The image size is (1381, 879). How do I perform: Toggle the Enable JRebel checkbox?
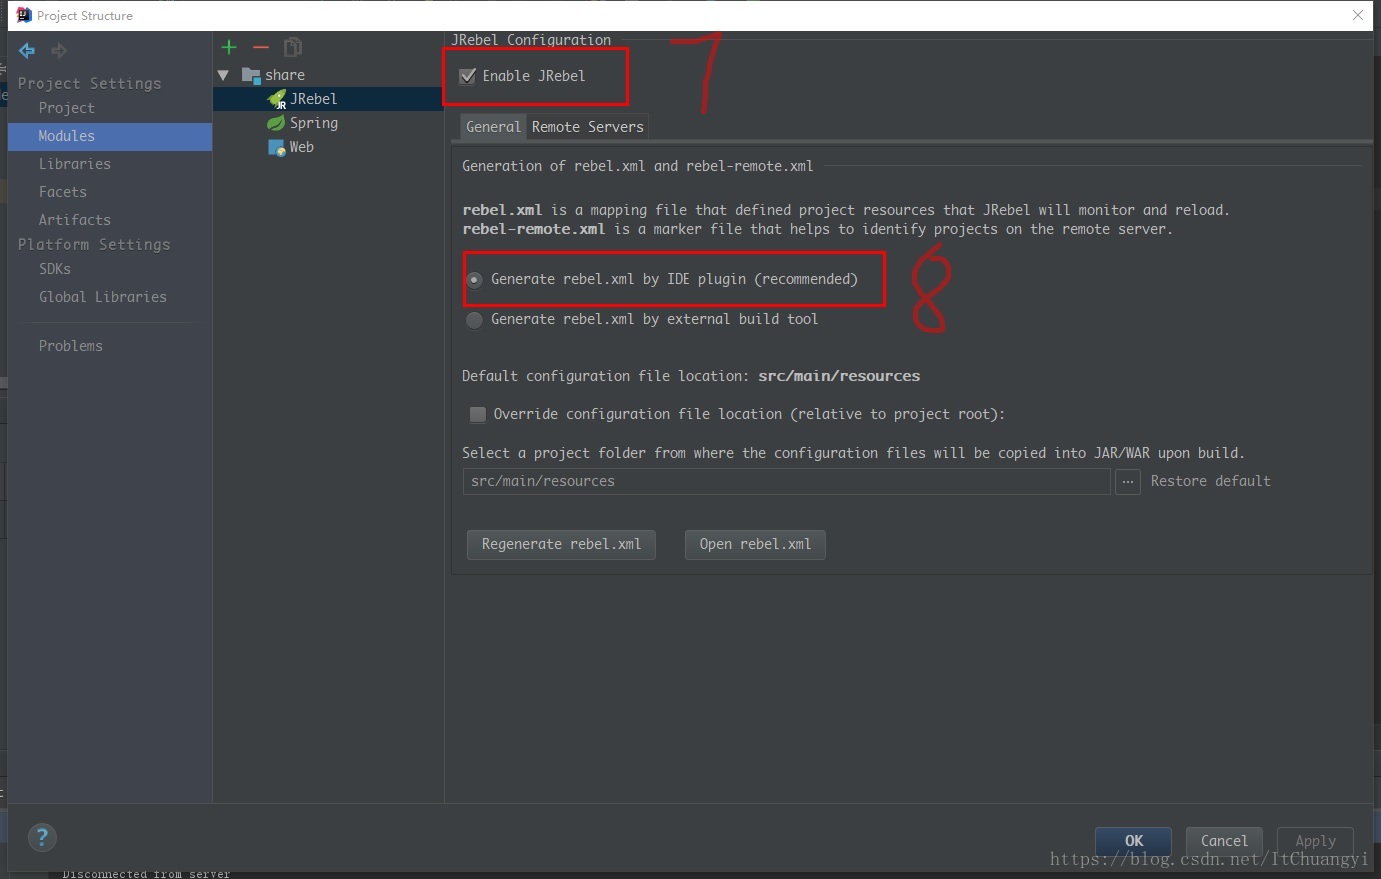pos(467,76)
